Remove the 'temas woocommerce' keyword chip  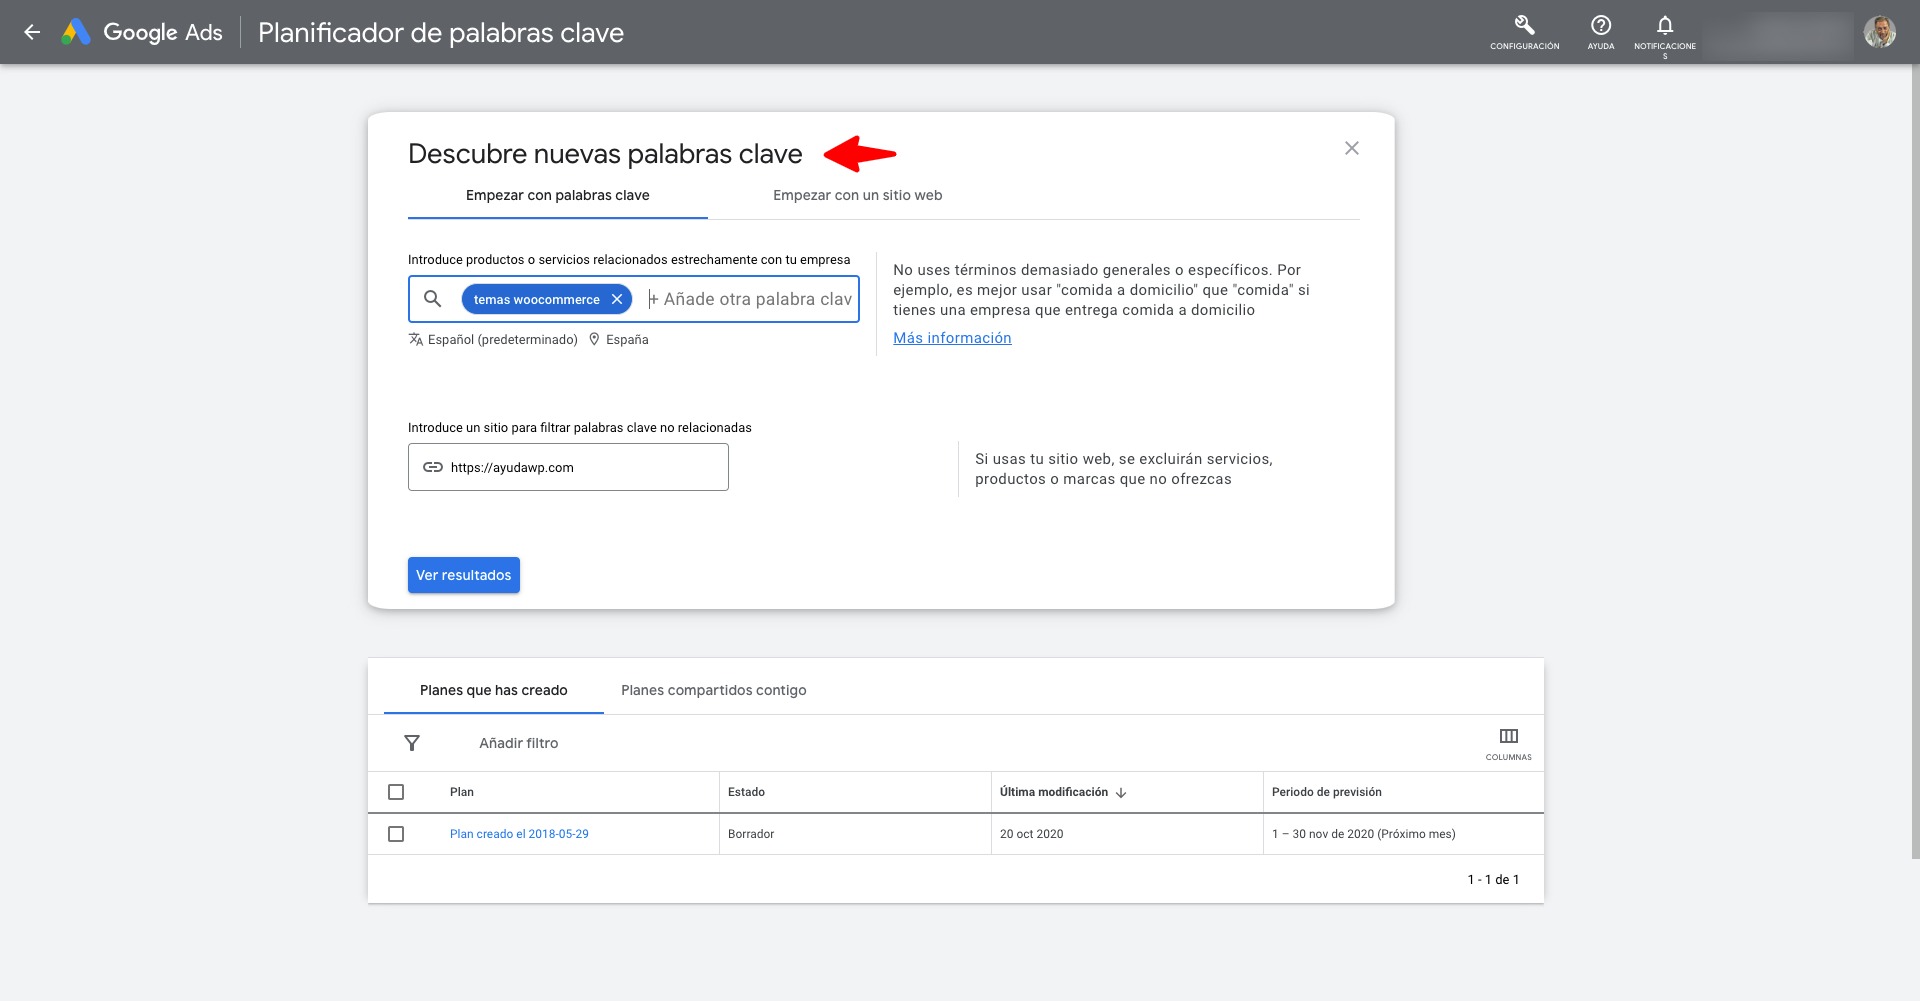(x=617, y=299)
